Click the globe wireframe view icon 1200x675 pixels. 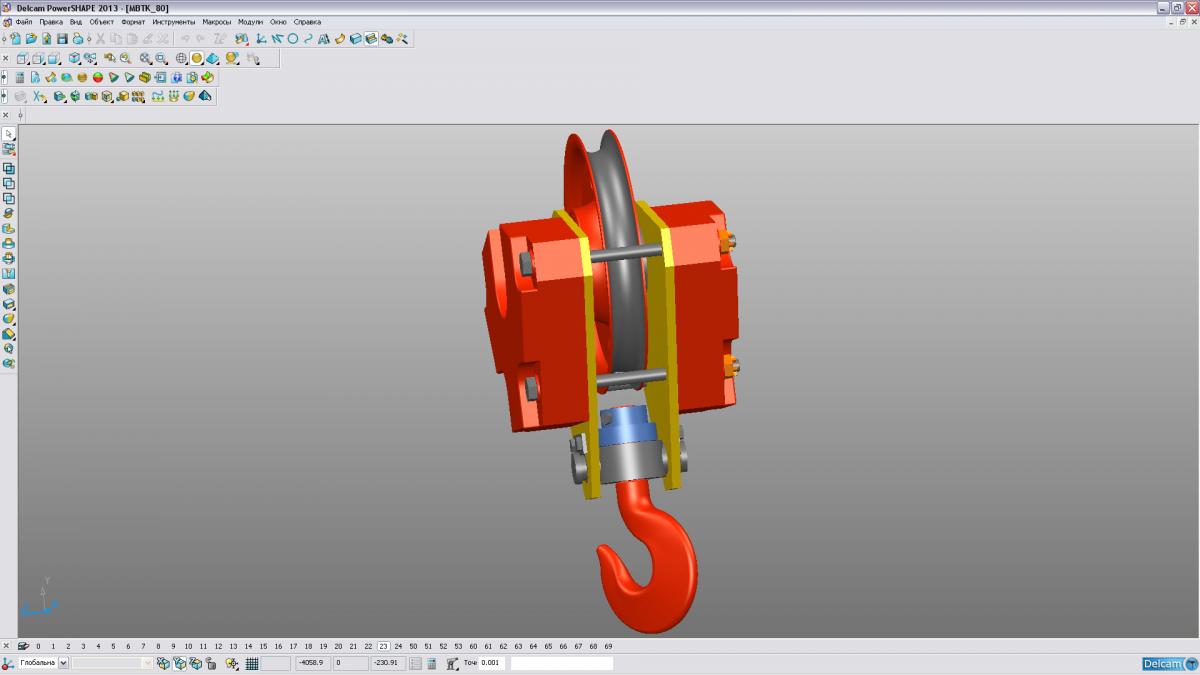[x=181, y=58]
